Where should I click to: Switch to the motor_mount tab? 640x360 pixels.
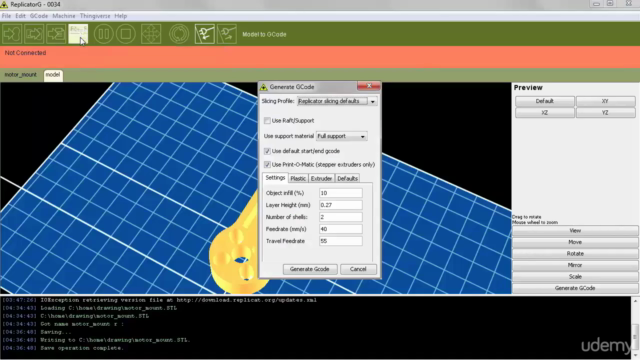(20, 75)
